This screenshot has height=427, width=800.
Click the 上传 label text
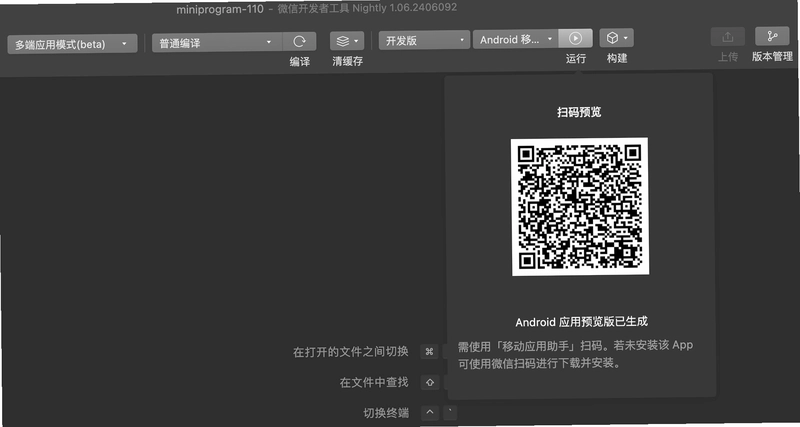[728, 57]
